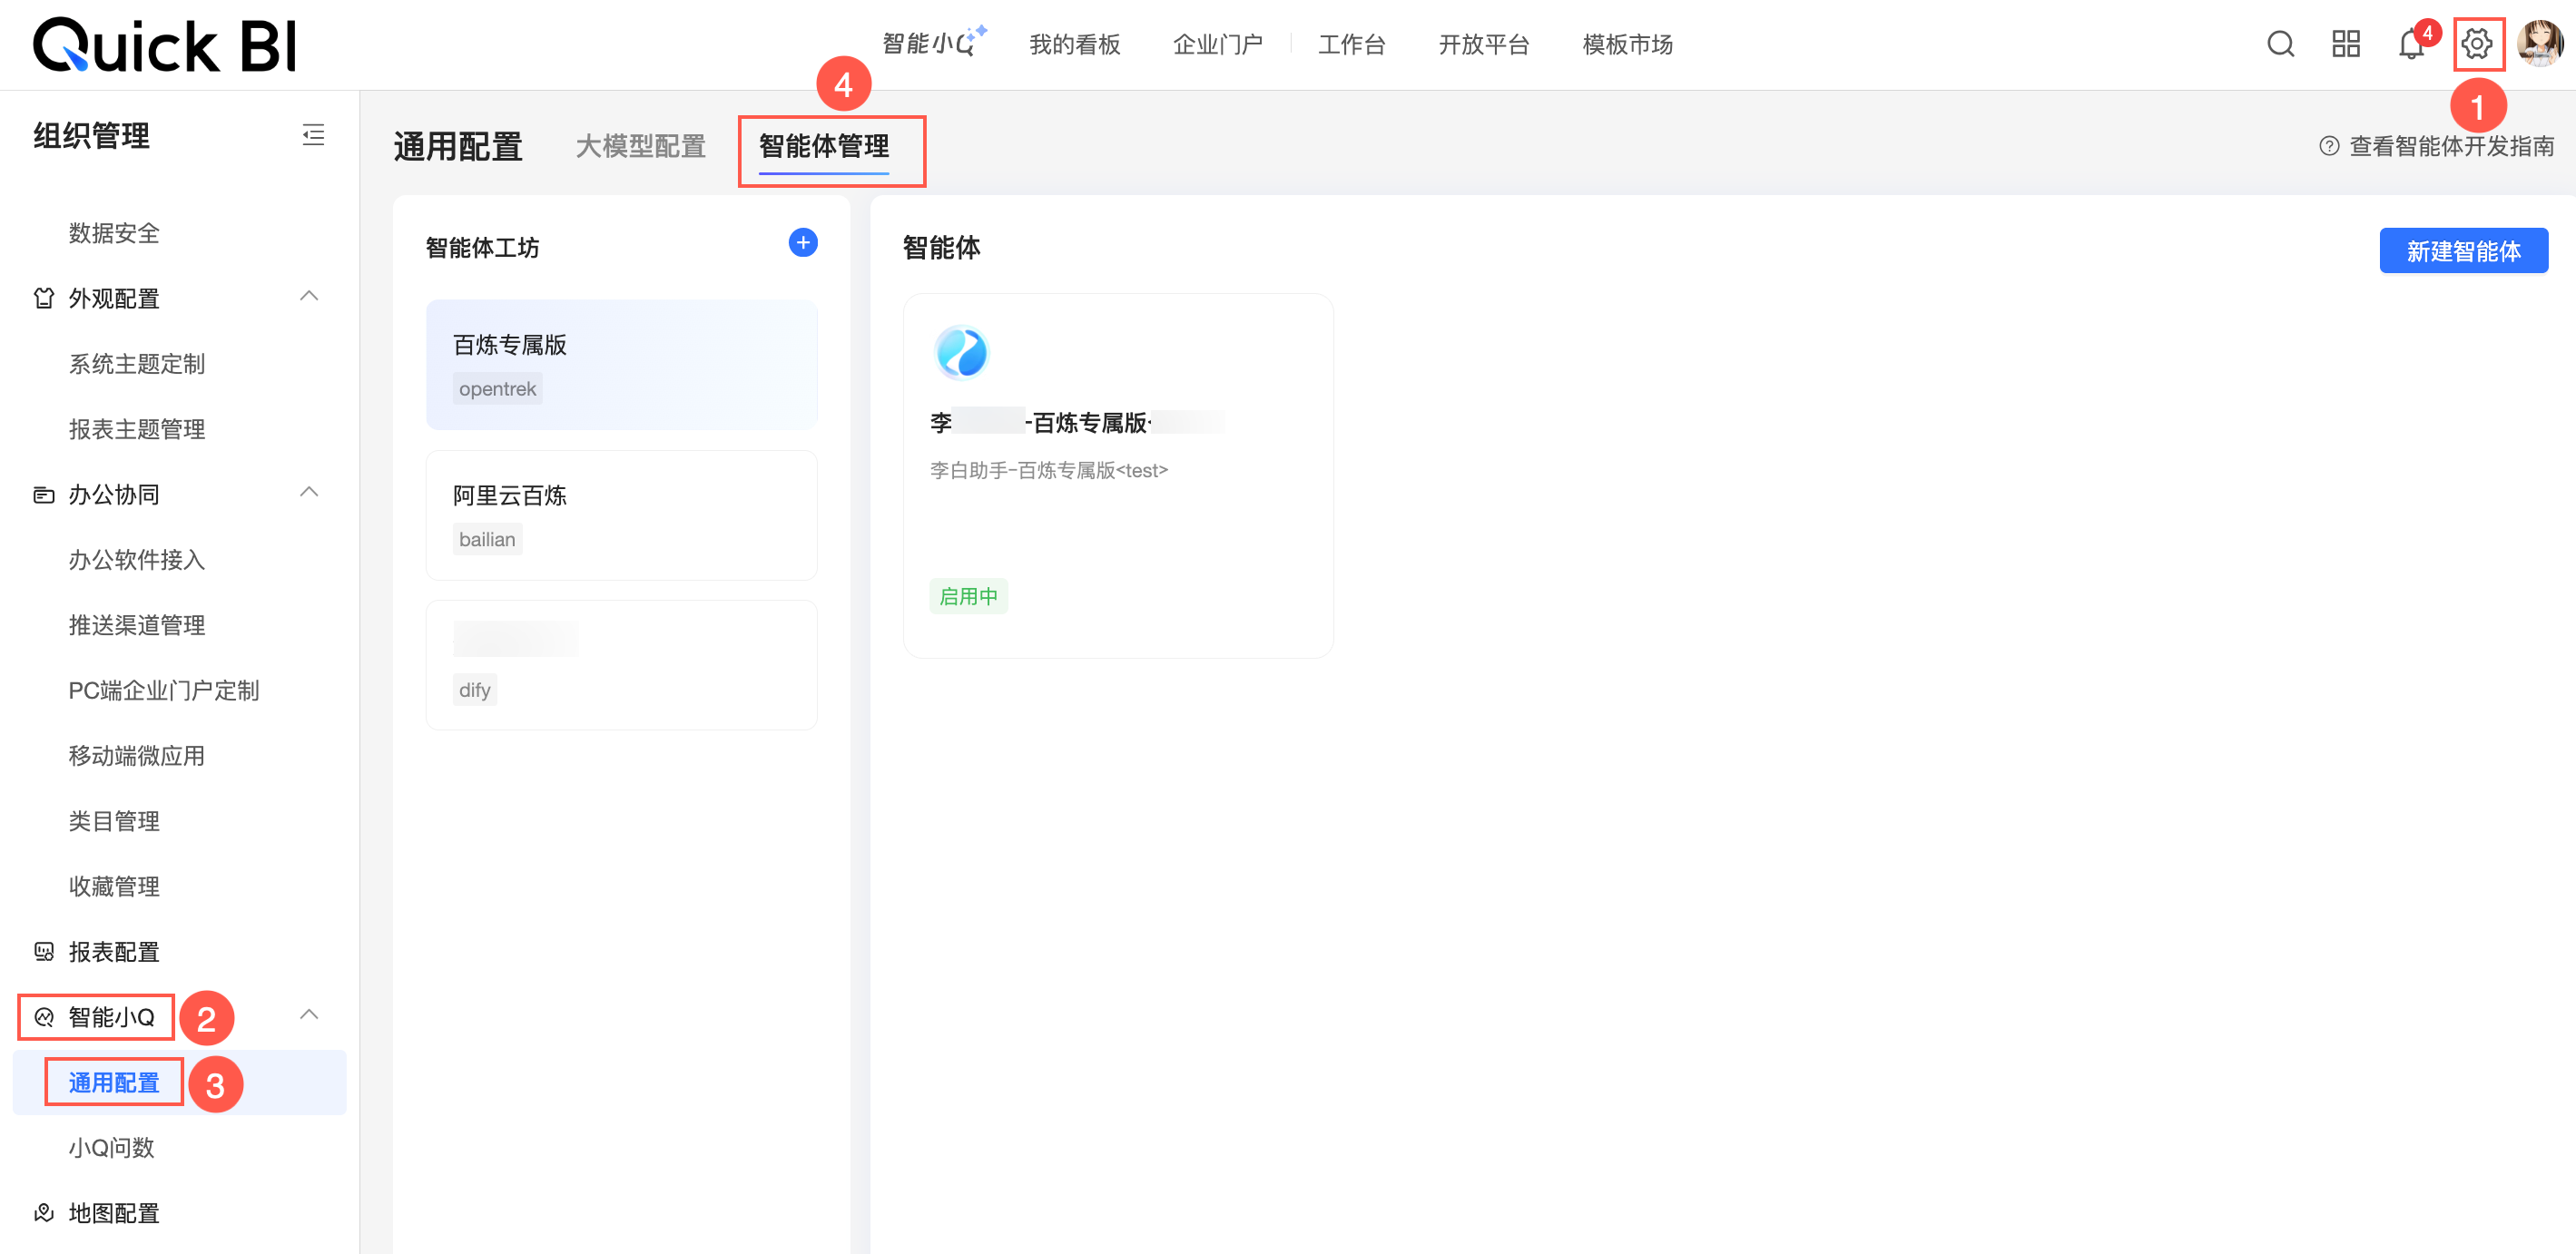Click the 智能小Q sidebar icon
The width and height of the screenshot is (2576, 1254).
point(44,1017)
